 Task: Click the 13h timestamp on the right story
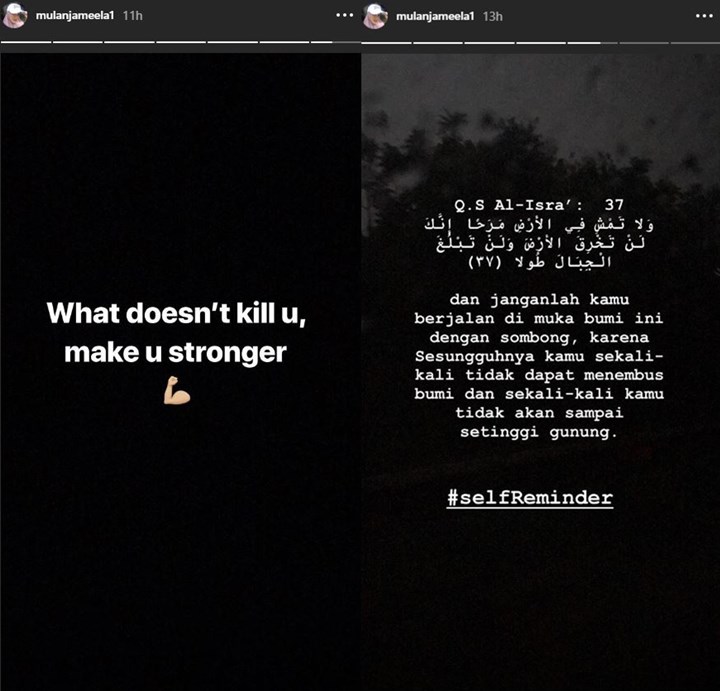[x=493, y=17]
